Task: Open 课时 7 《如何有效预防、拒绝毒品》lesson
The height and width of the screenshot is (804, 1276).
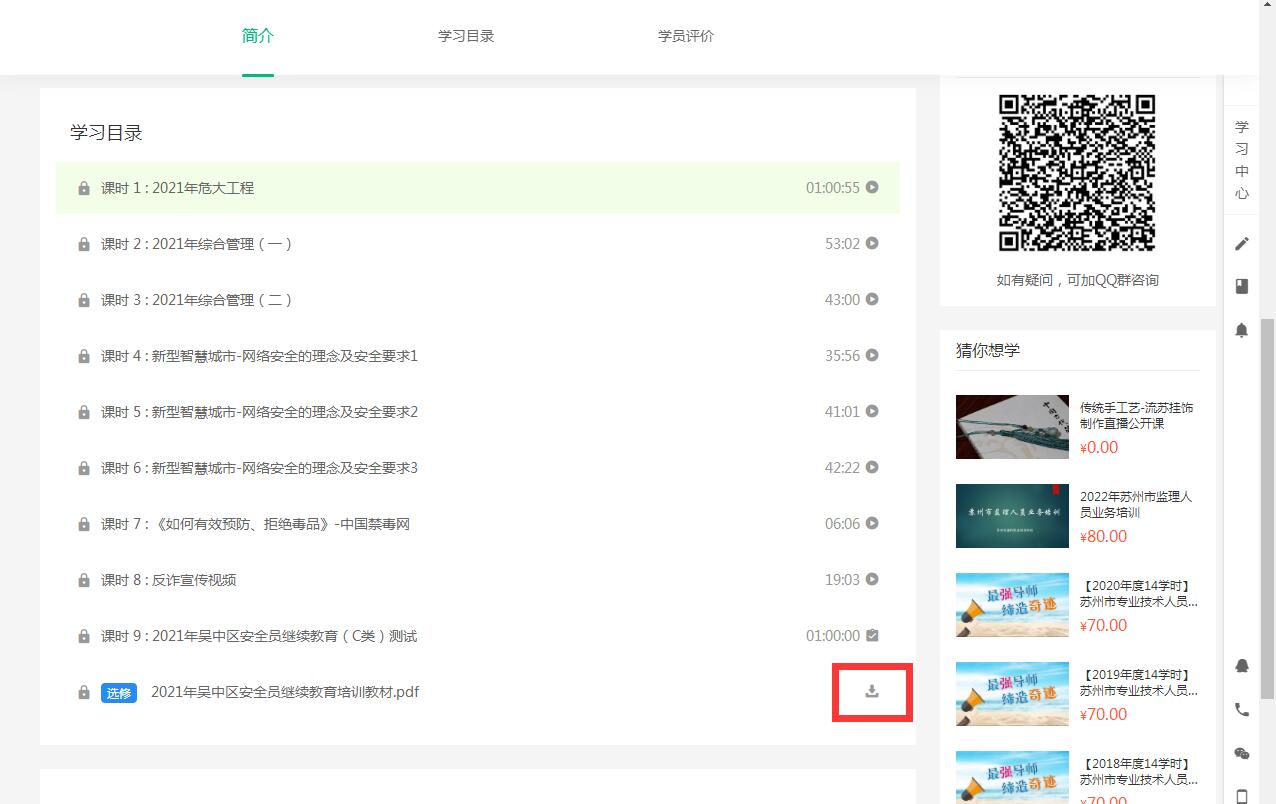Action: click(x=255, y=524)
